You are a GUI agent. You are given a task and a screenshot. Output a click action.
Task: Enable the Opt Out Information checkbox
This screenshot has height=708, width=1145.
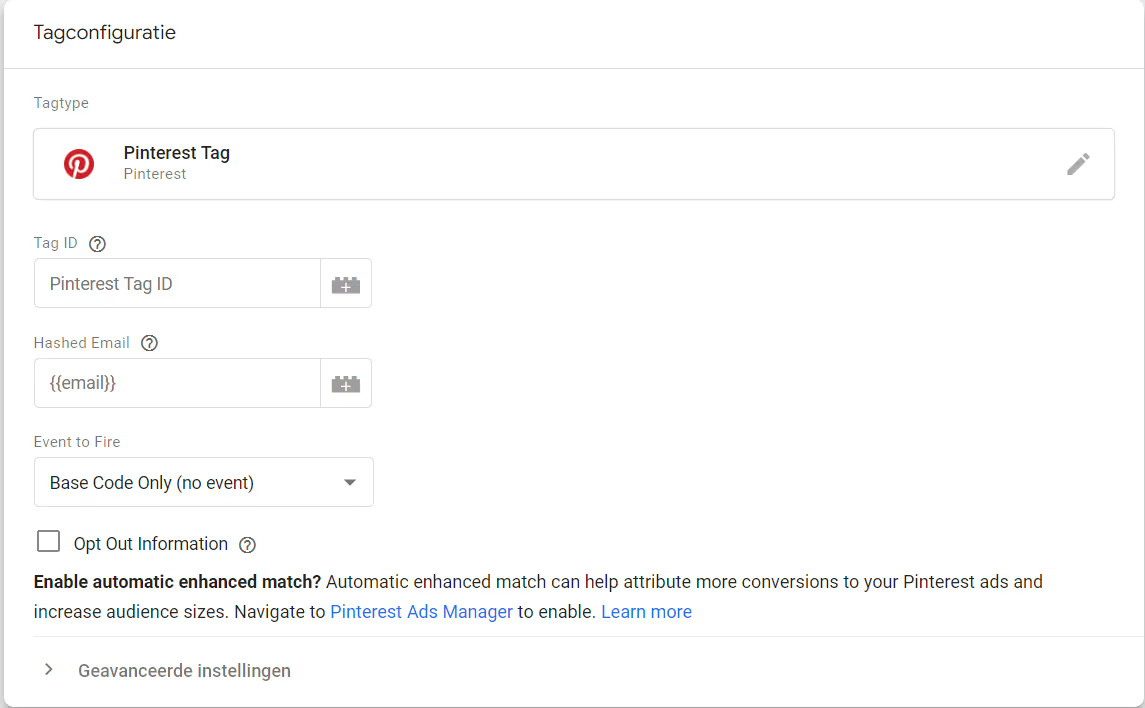(48, 542)
